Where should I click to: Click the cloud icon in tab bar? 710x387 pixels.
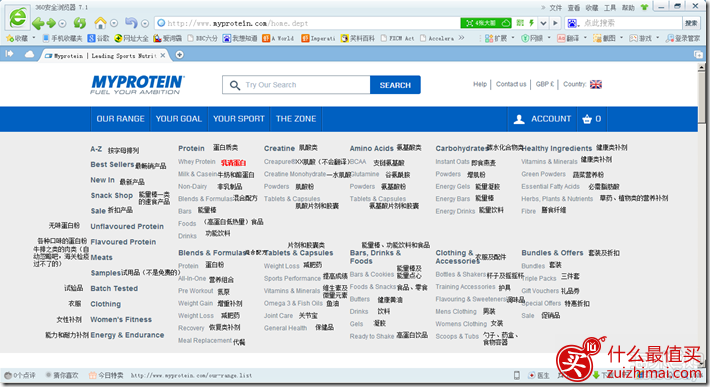click(x=29, y=54)
